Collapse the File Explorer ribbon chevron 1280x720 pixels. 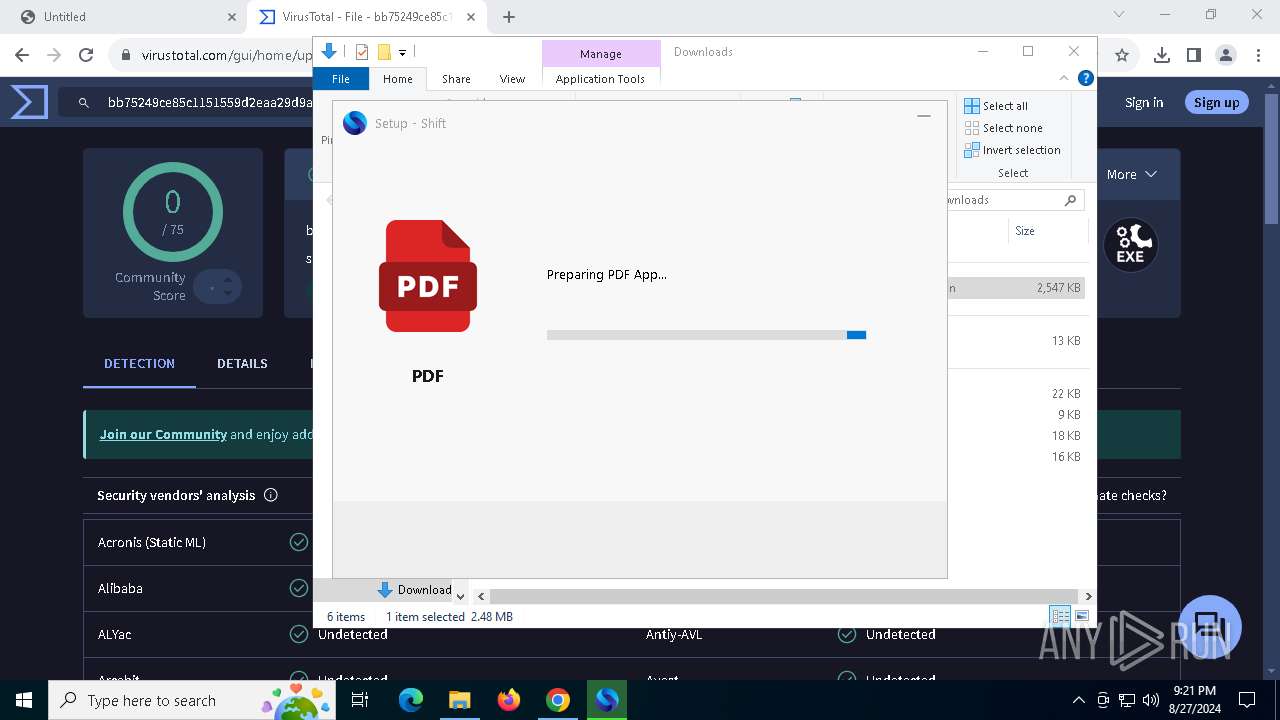point(1064,78)
